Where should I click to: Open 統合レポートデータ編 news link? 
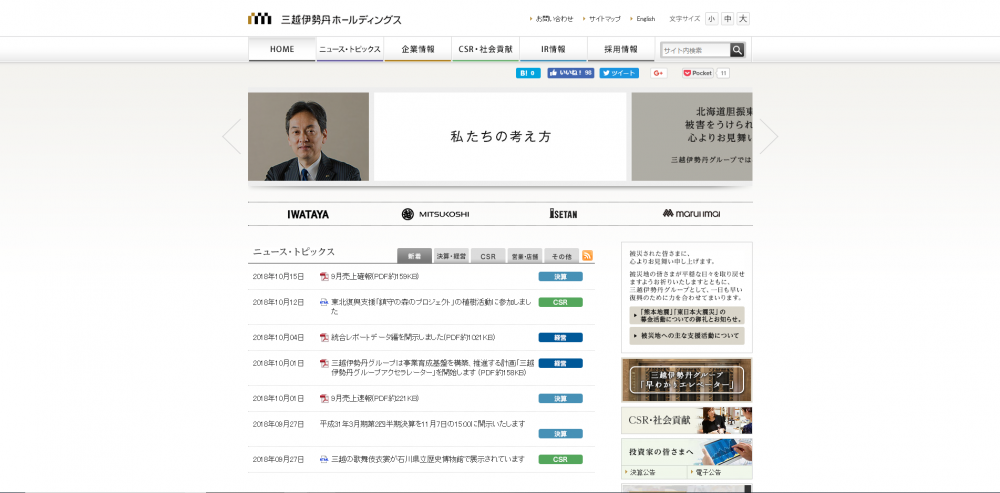413,337
